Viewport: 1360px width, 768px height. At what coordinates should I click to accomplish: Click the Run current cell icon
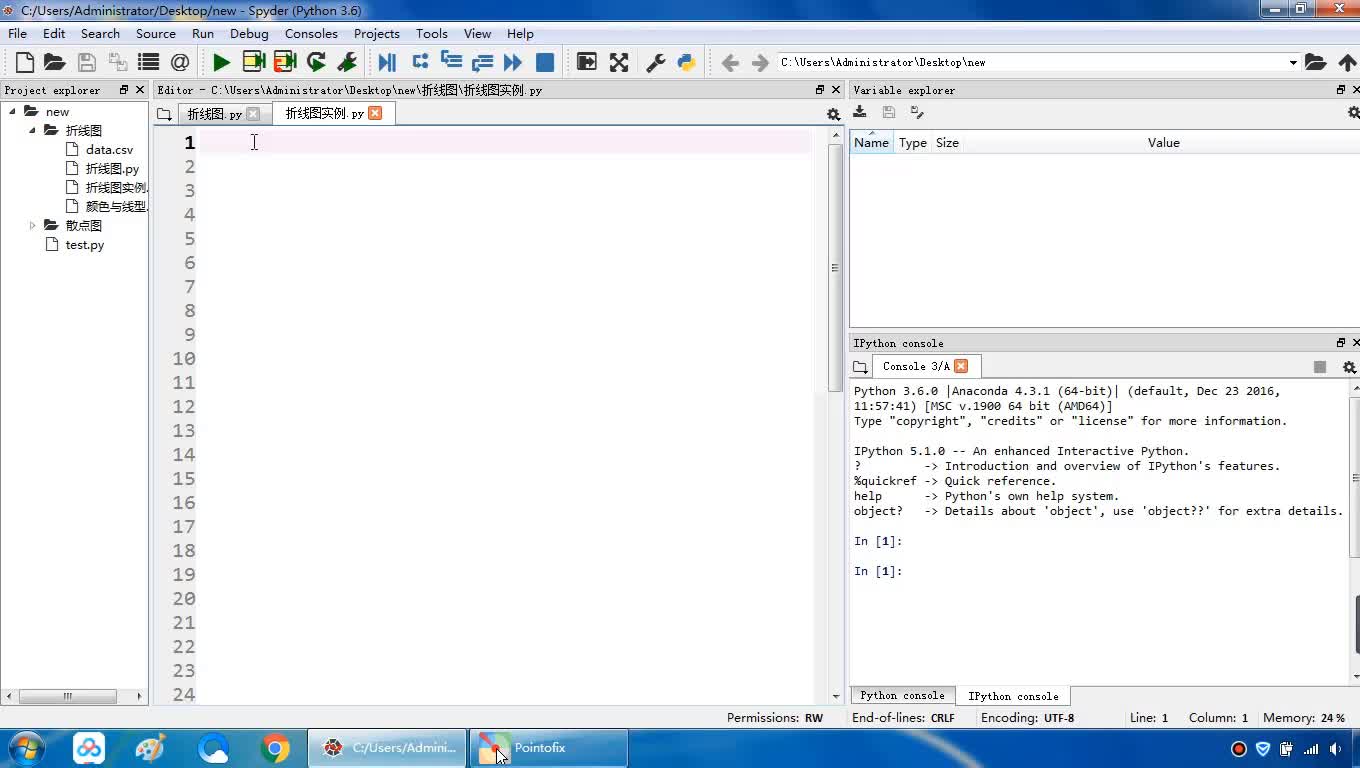click(253, 62)
